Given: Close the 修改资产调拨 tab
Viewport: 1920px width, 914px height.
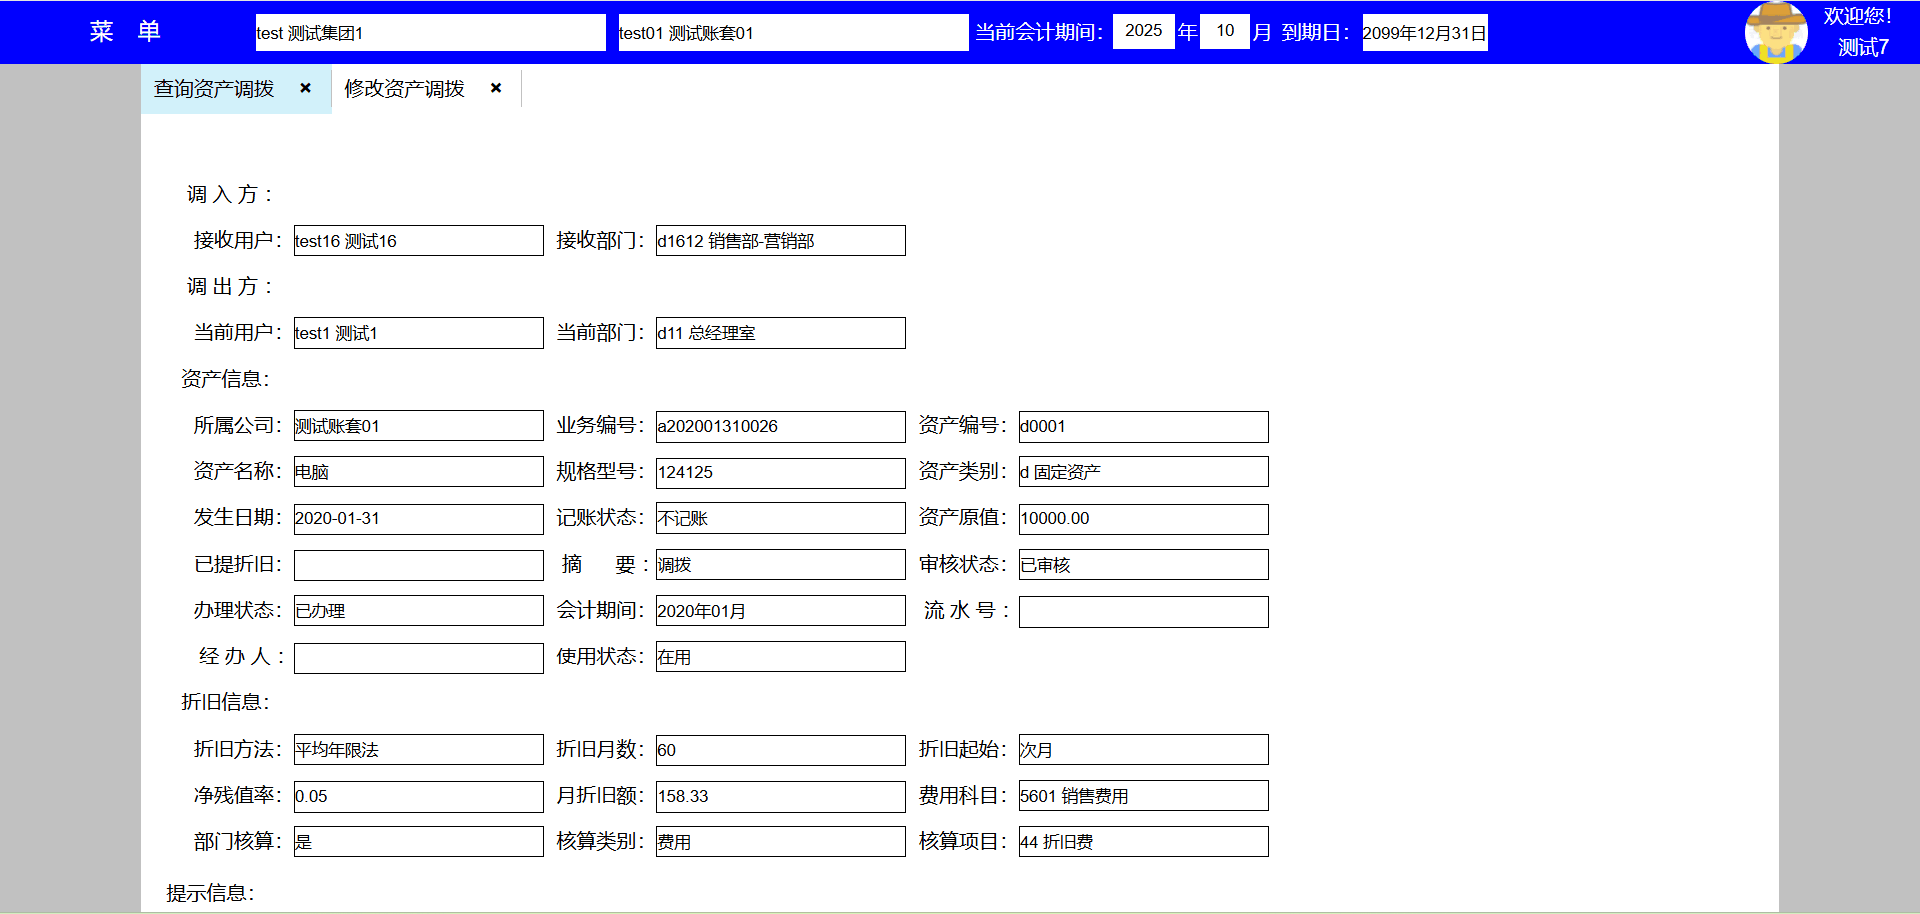Looking at the screenshot, I should click(496, 88).
